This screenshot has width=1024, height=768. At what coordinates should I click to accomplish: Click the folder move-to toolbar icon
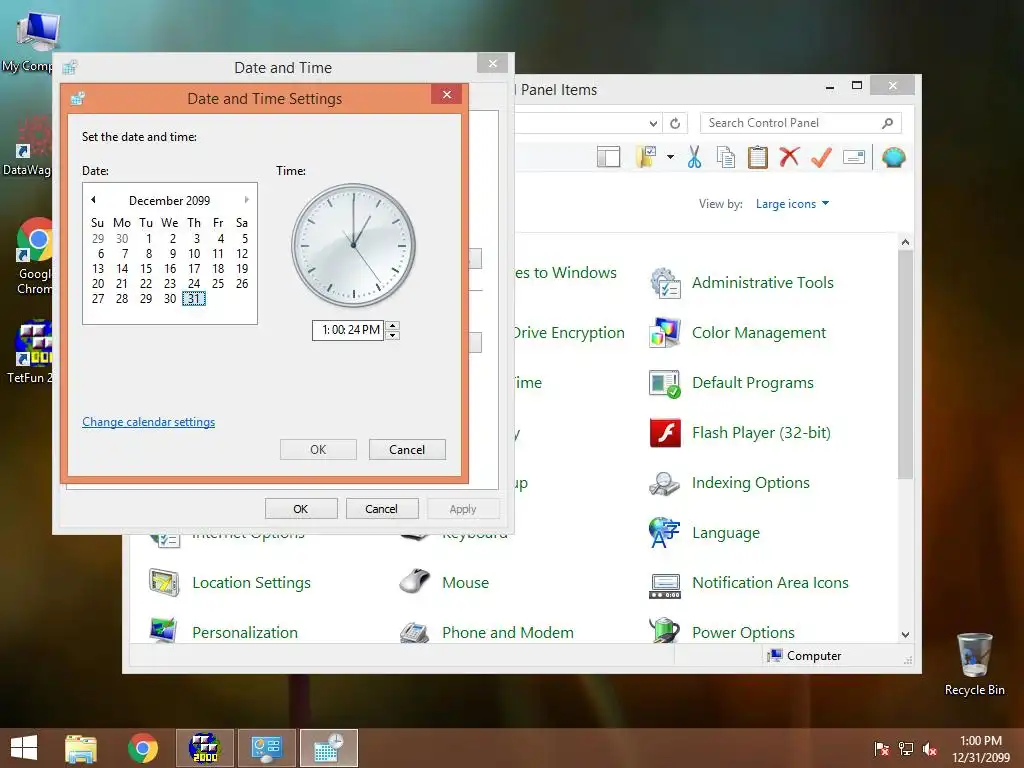[x=645, y=157]
